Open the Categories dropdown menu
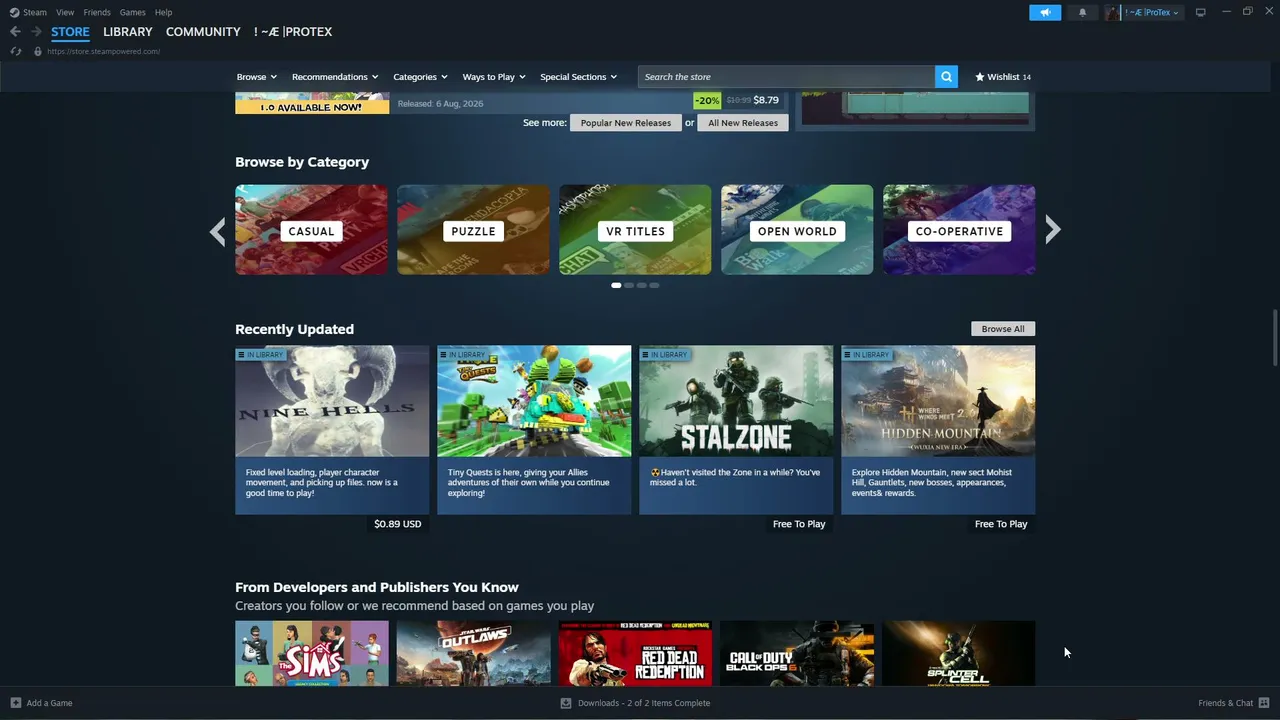This screenshot has height=720, width=1280. (x=420, y=77)
